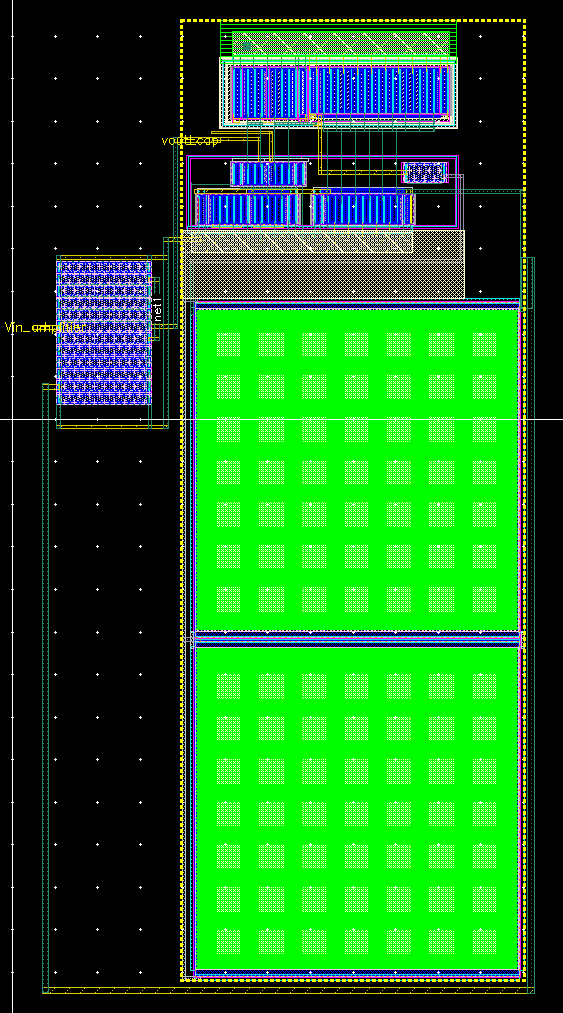This screenshot has width=563, height=1013.
Task: Select the lower large green capacitor block
Action: click(357, 809)
